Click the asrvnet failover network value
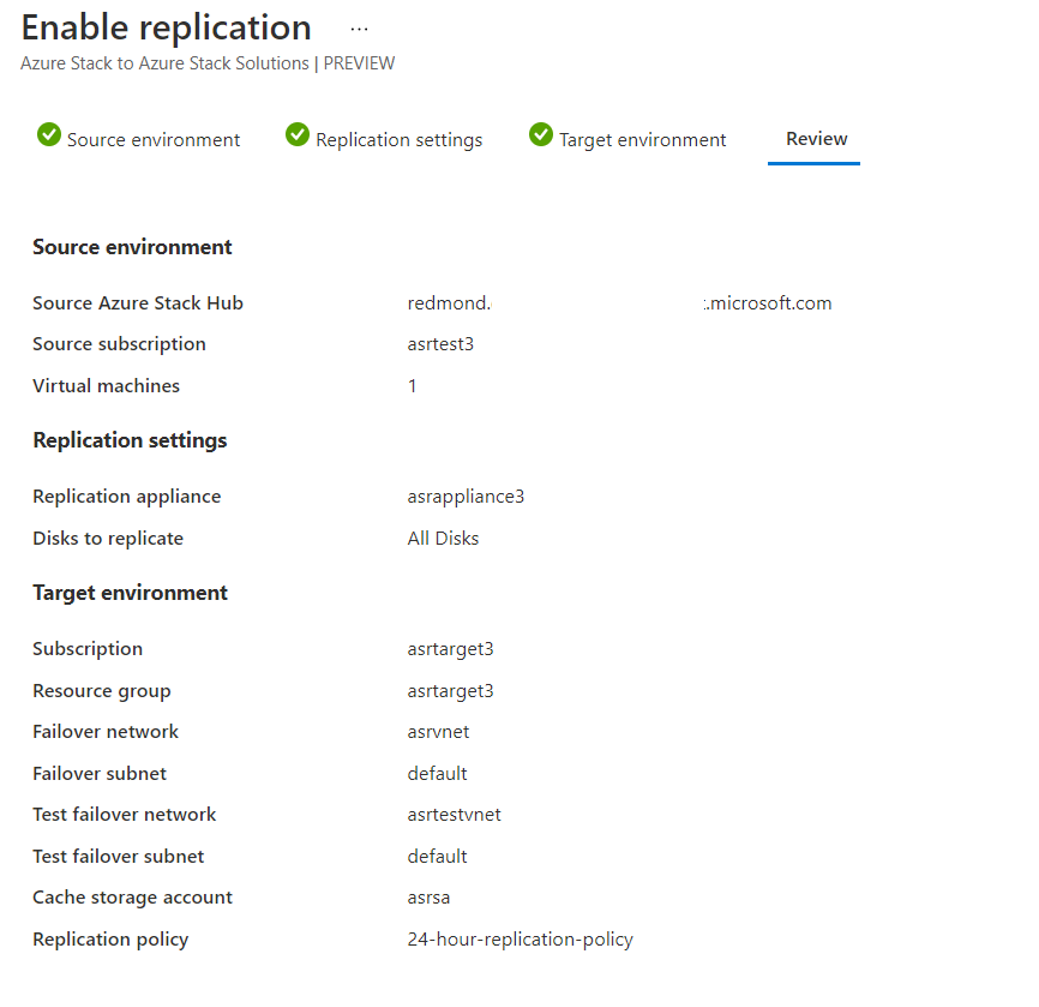Viewport: 1039px width, 1007px height. point(439,731)
